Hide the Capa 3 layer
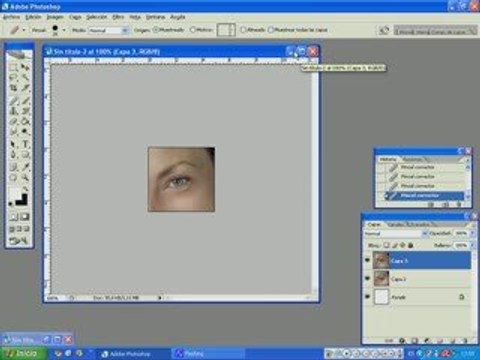This screenshot has width=480, height=360. point(368,260)
